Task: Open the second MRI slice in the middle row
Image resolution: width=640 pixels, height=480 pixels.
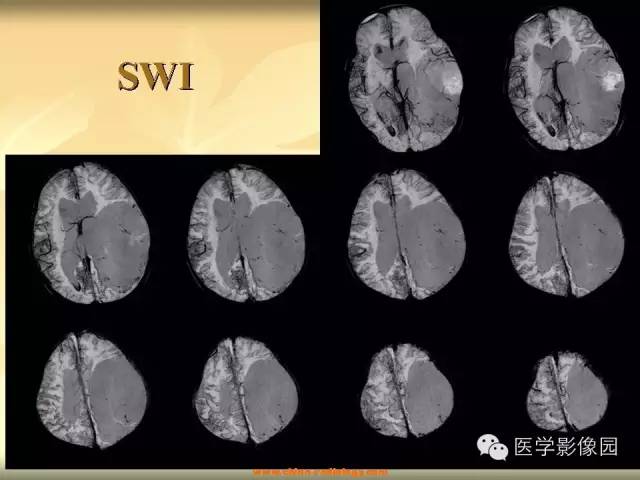Action: click(x=246, y=233)
